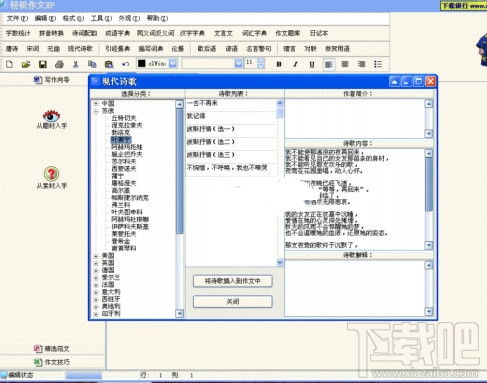Print the document with the printer icon
The width and height of the screenshot is (487, 383).
pos(59,64)
